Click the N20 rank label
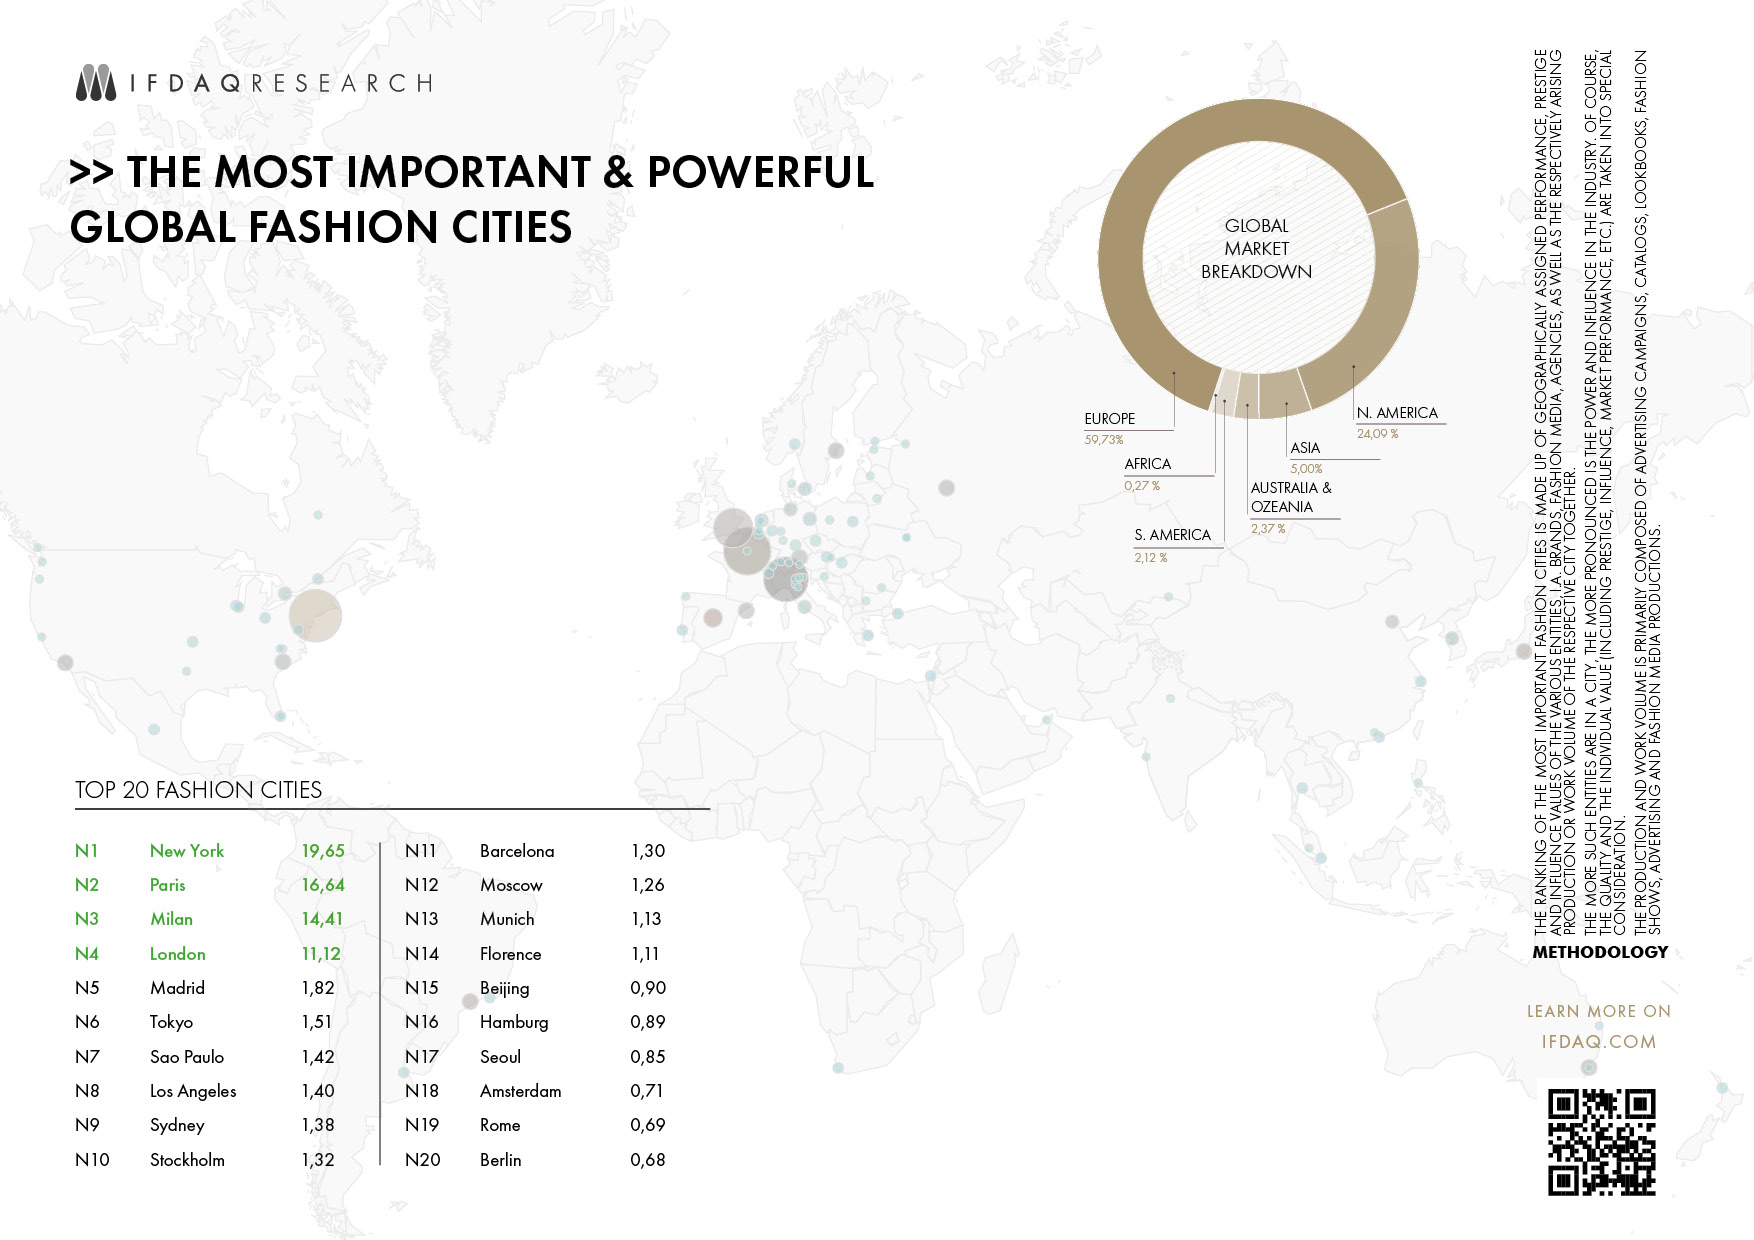This screenshot has width=1754, height=1240. (422, 1160)
